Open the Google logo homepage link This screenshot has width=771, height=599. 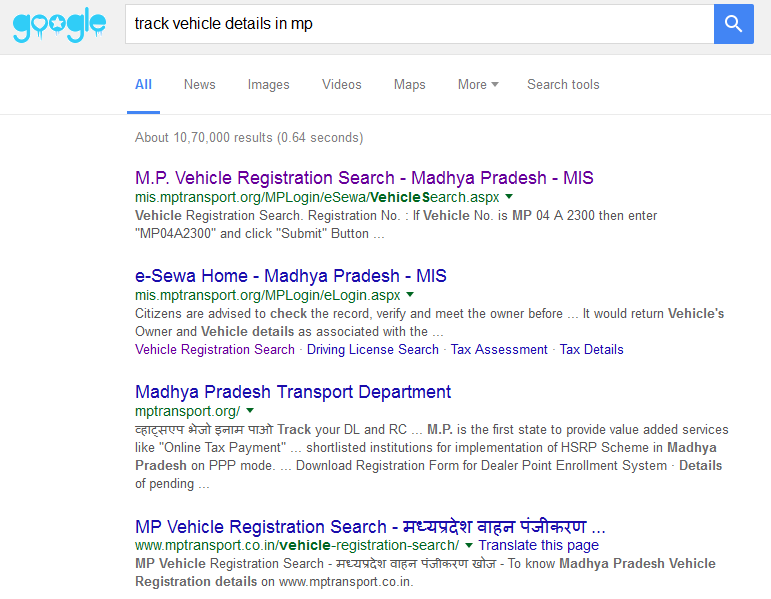(59, 25)
